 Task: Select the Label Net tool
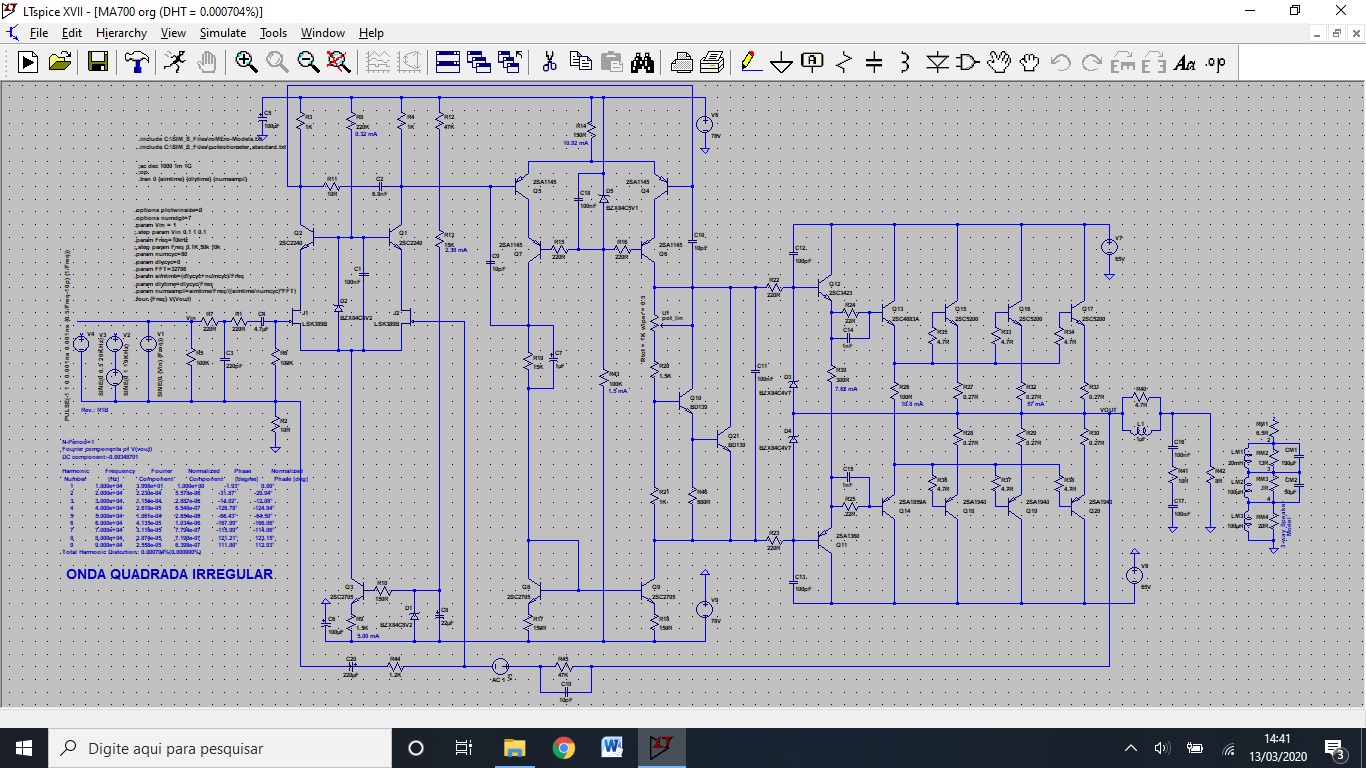click(812, 62)
